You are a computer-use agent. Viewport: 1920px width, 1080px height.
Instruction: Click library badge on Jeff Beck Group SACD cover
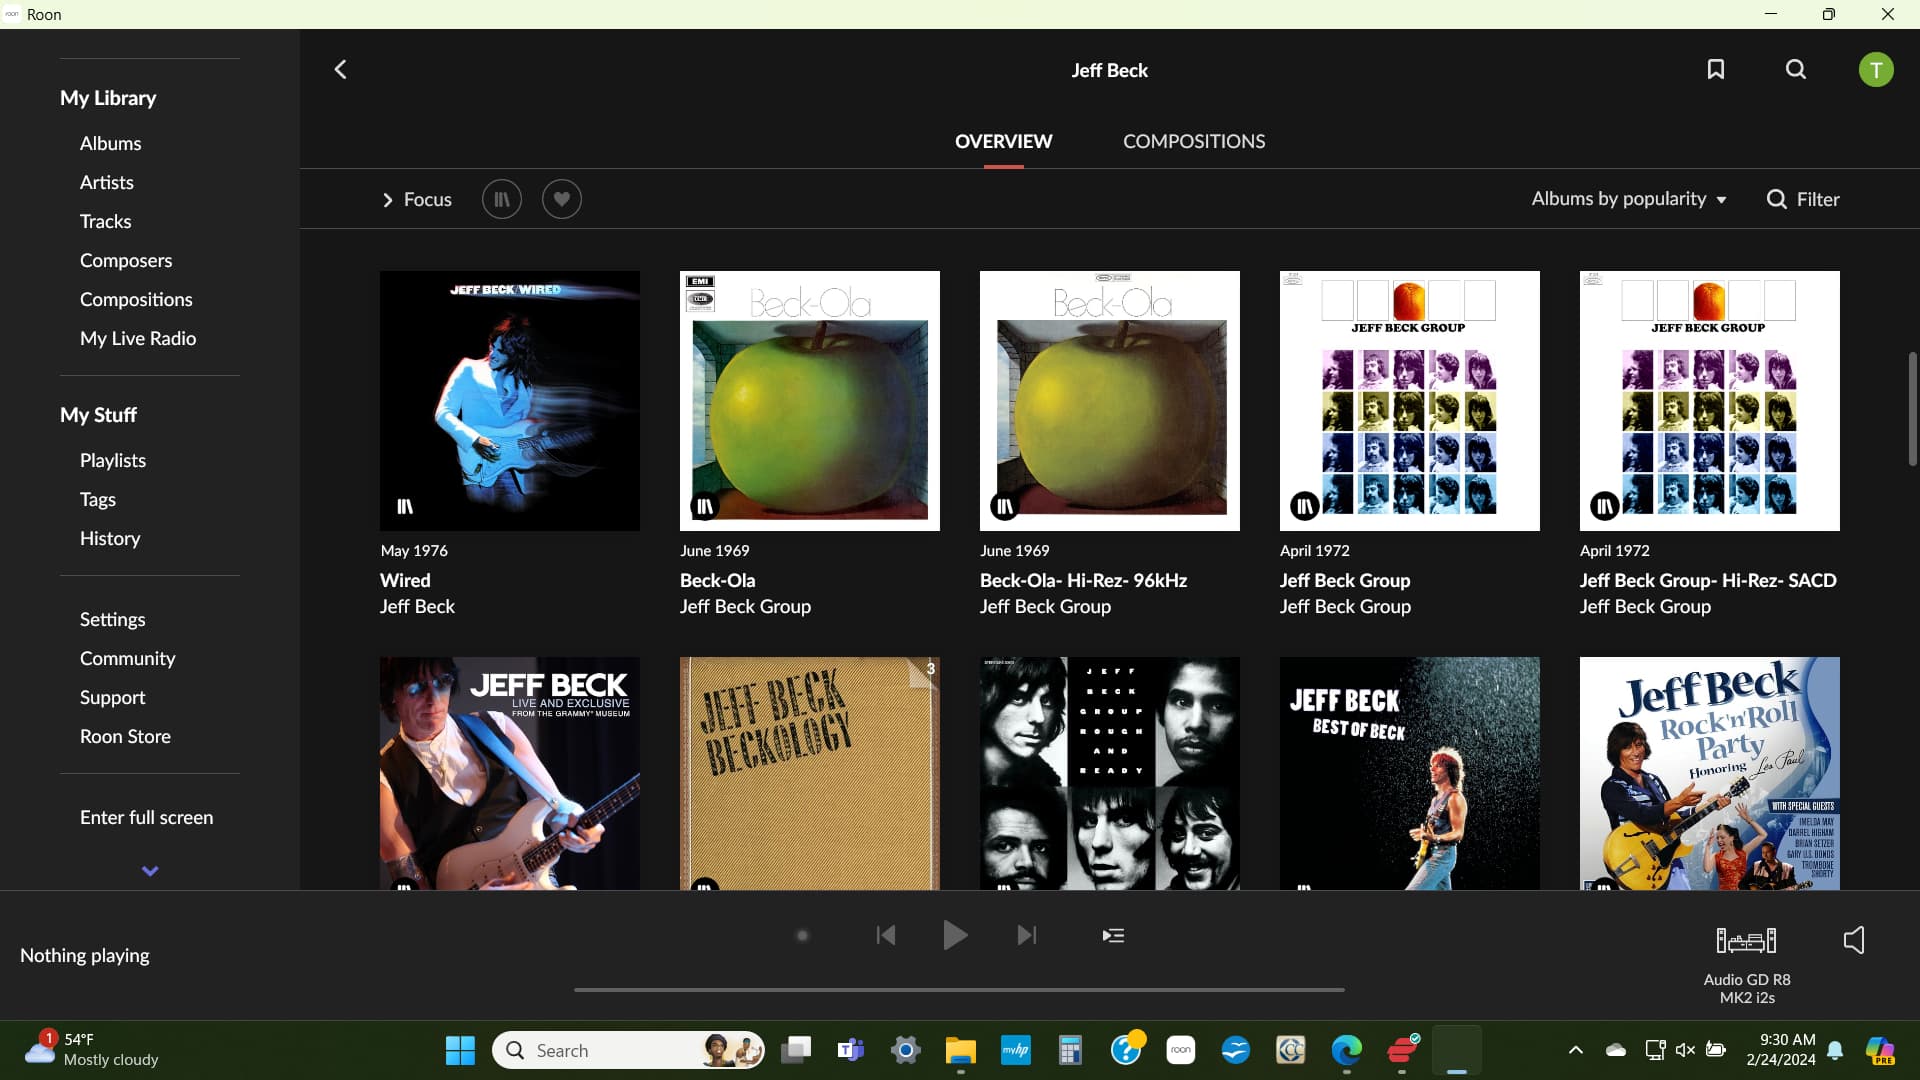(x=1604, y=506)
